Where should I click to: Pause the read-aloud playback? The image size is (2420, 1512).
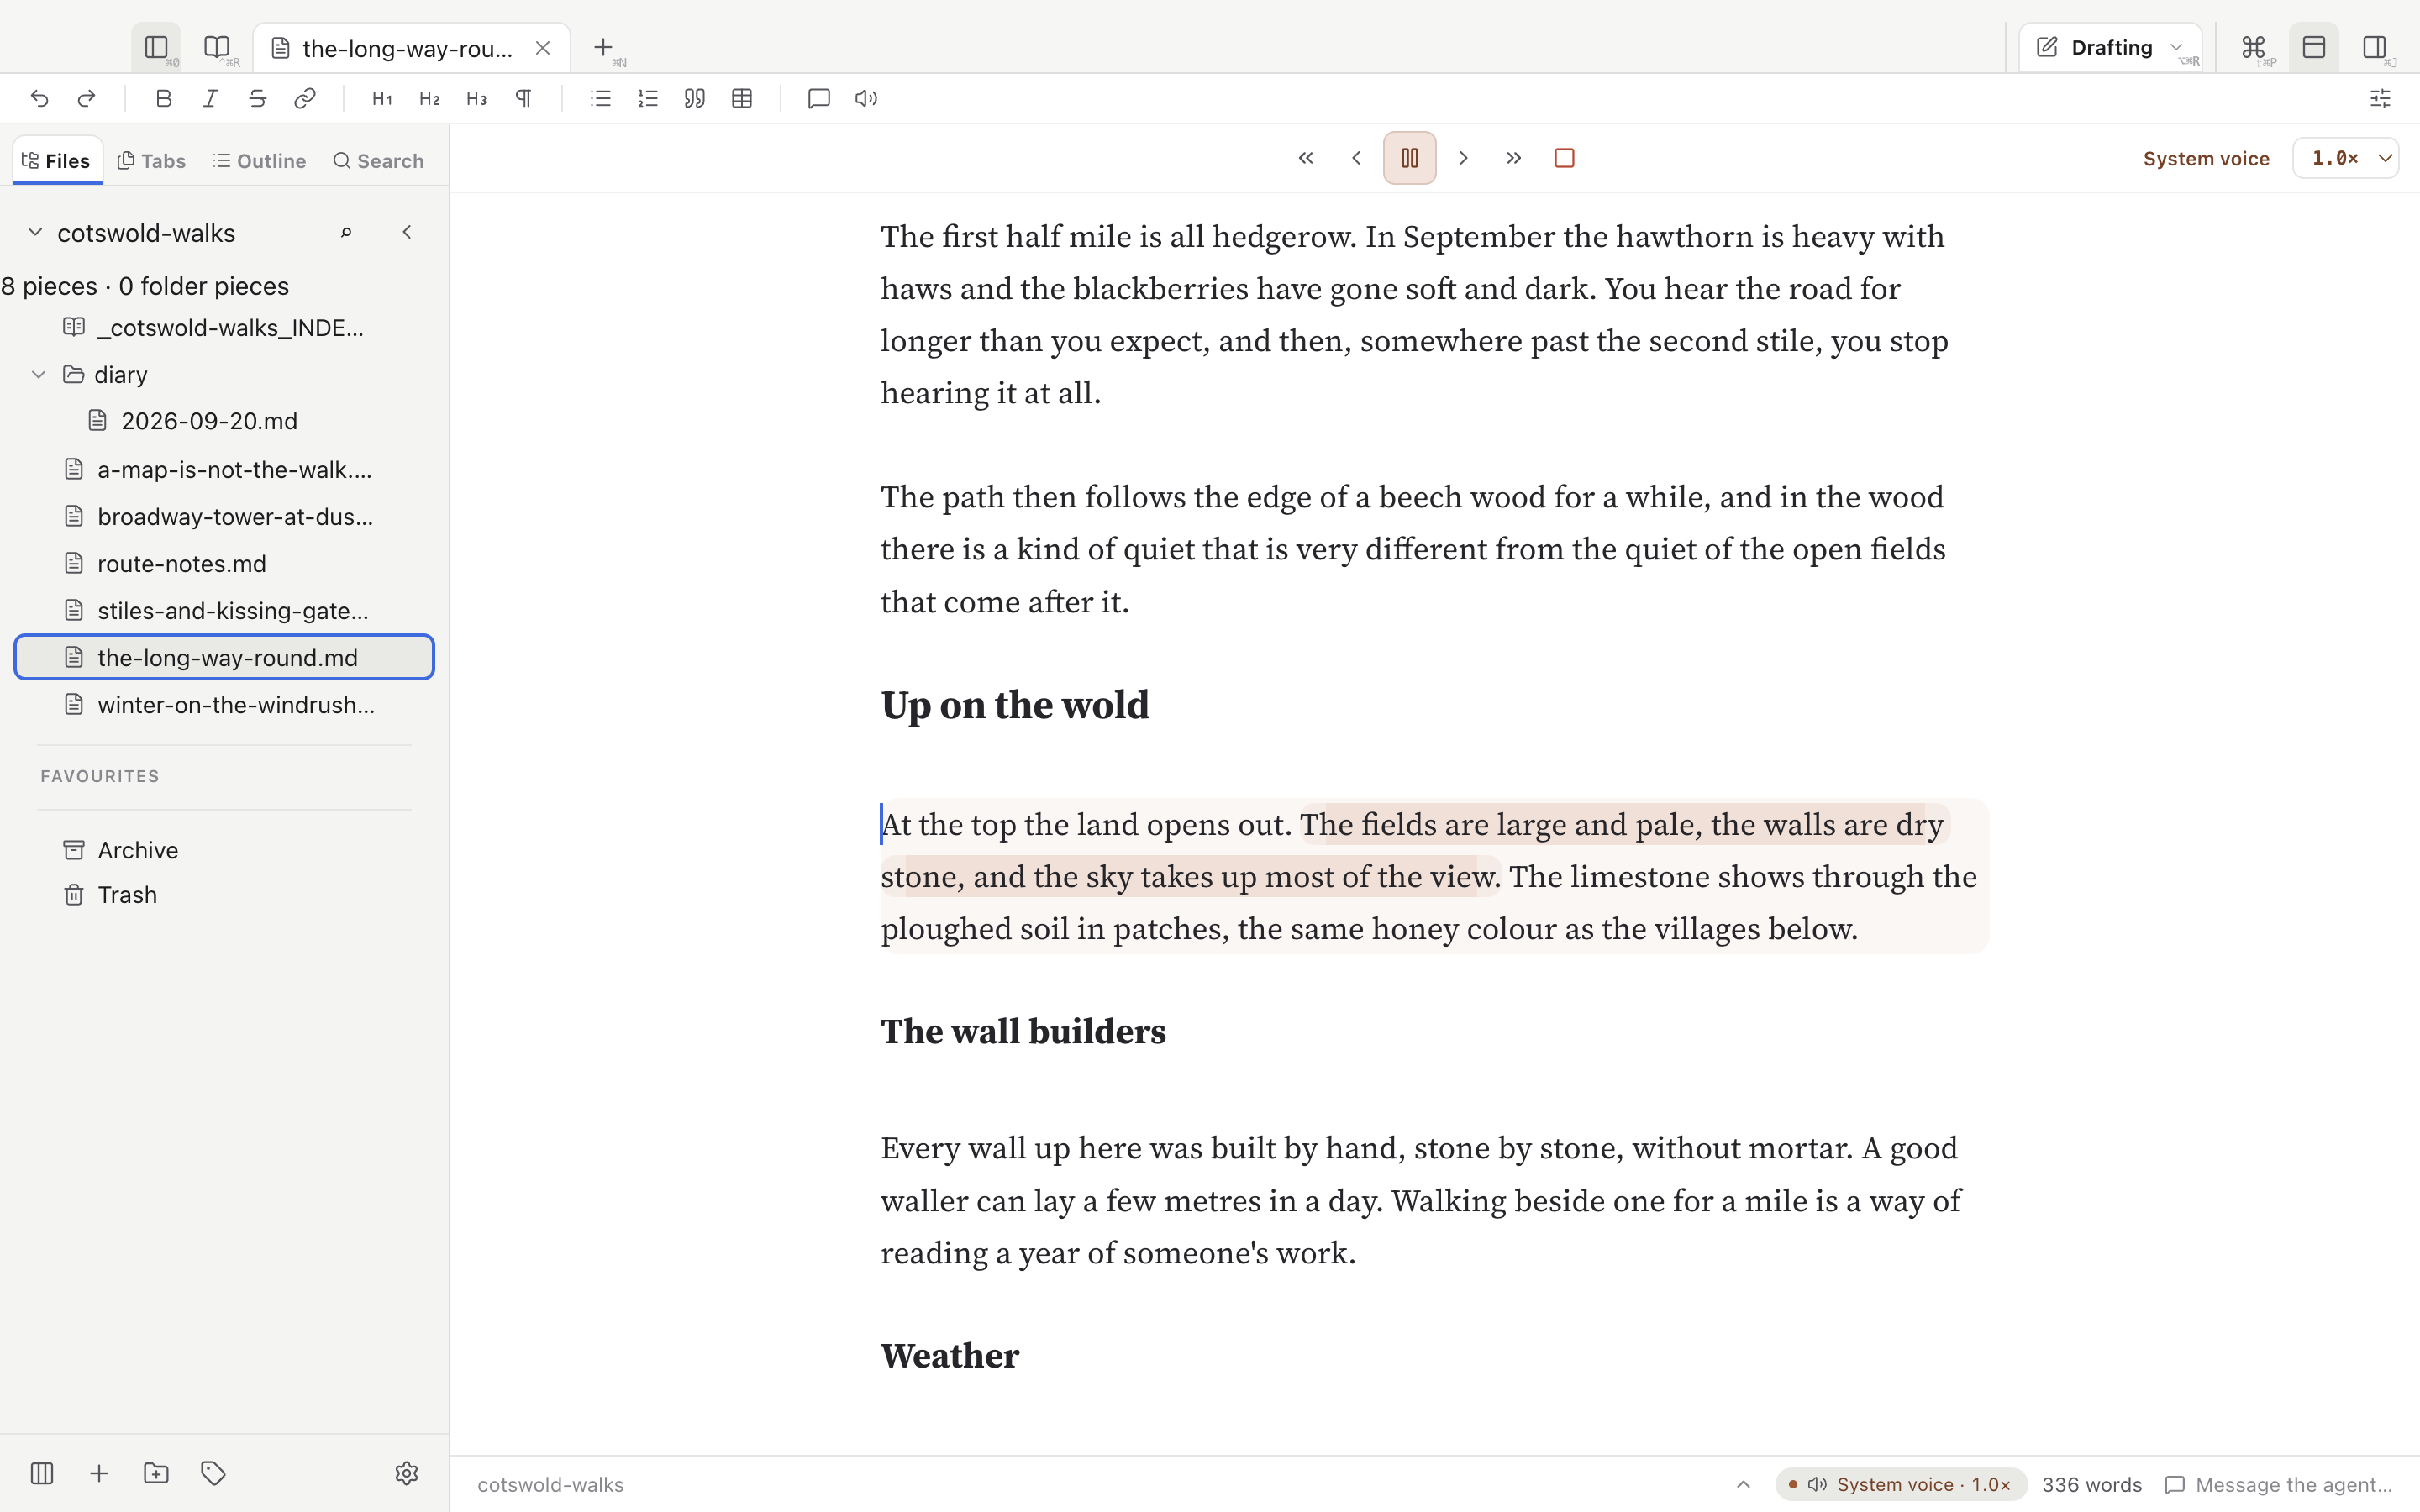click(x=1410, y=158)
